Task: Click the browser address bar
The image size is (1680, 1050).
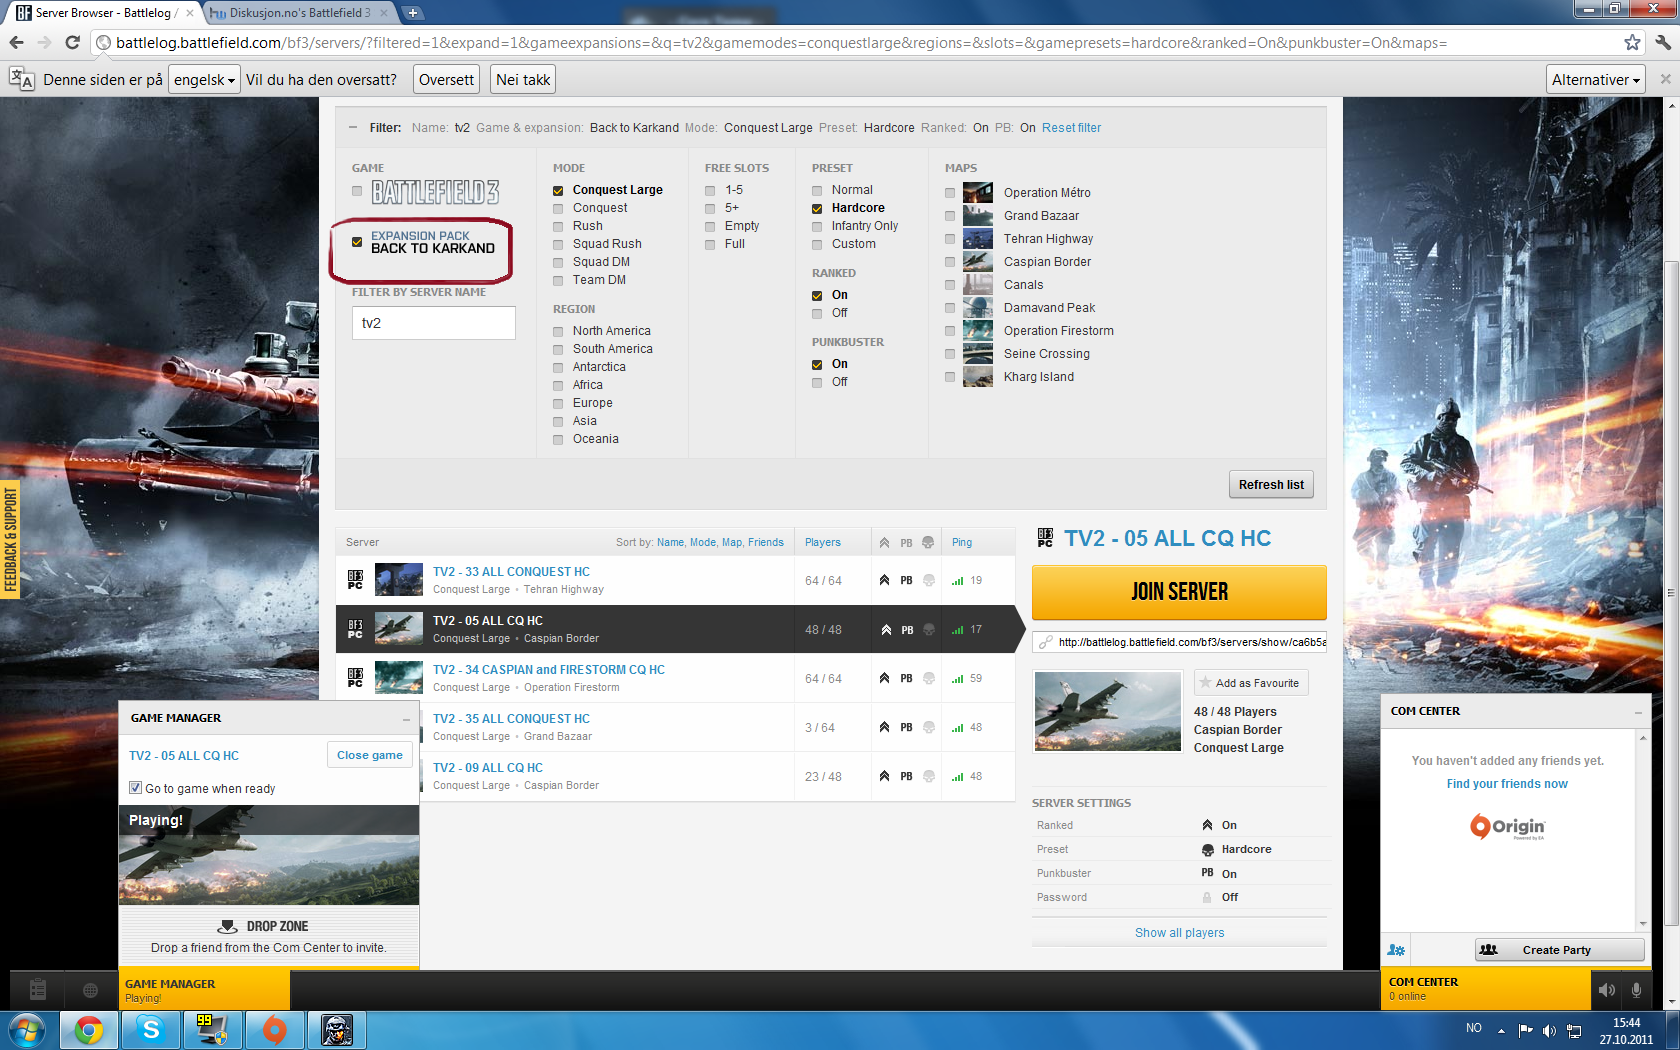Action: click(x=860, y=42)
